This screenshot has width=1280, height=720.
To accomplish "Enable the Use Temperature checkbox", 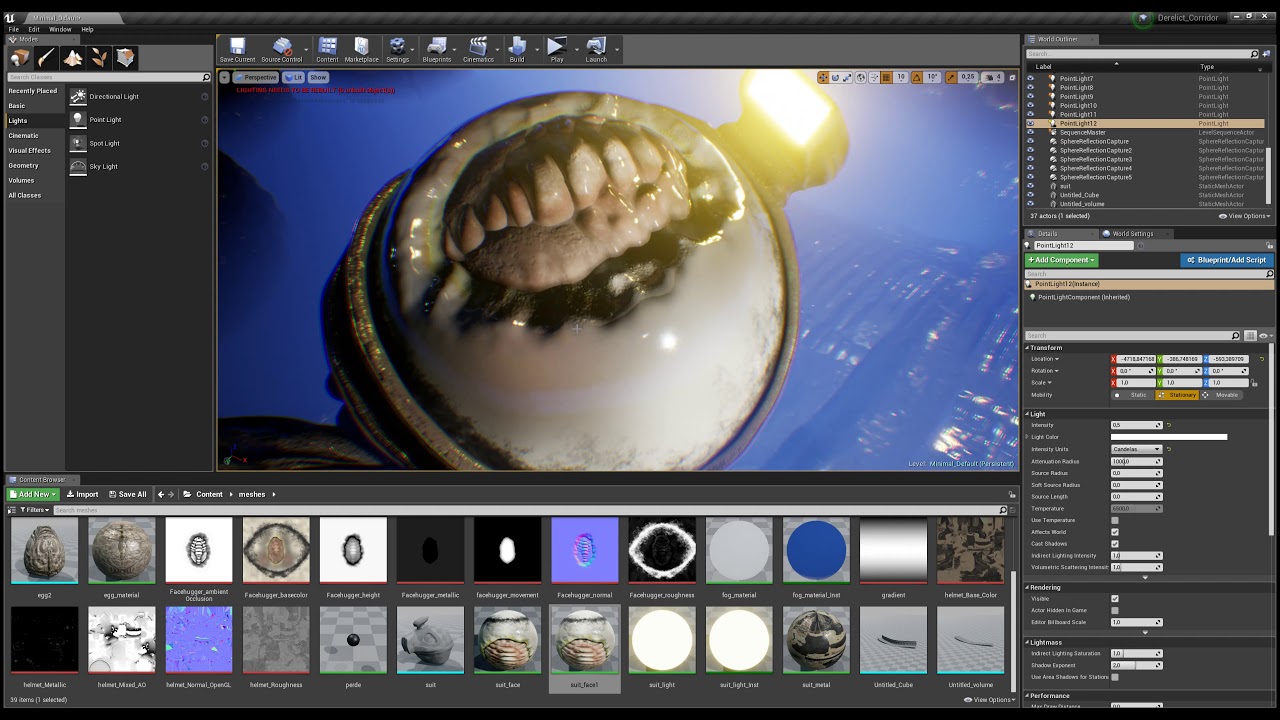I will pos(1115,520).
